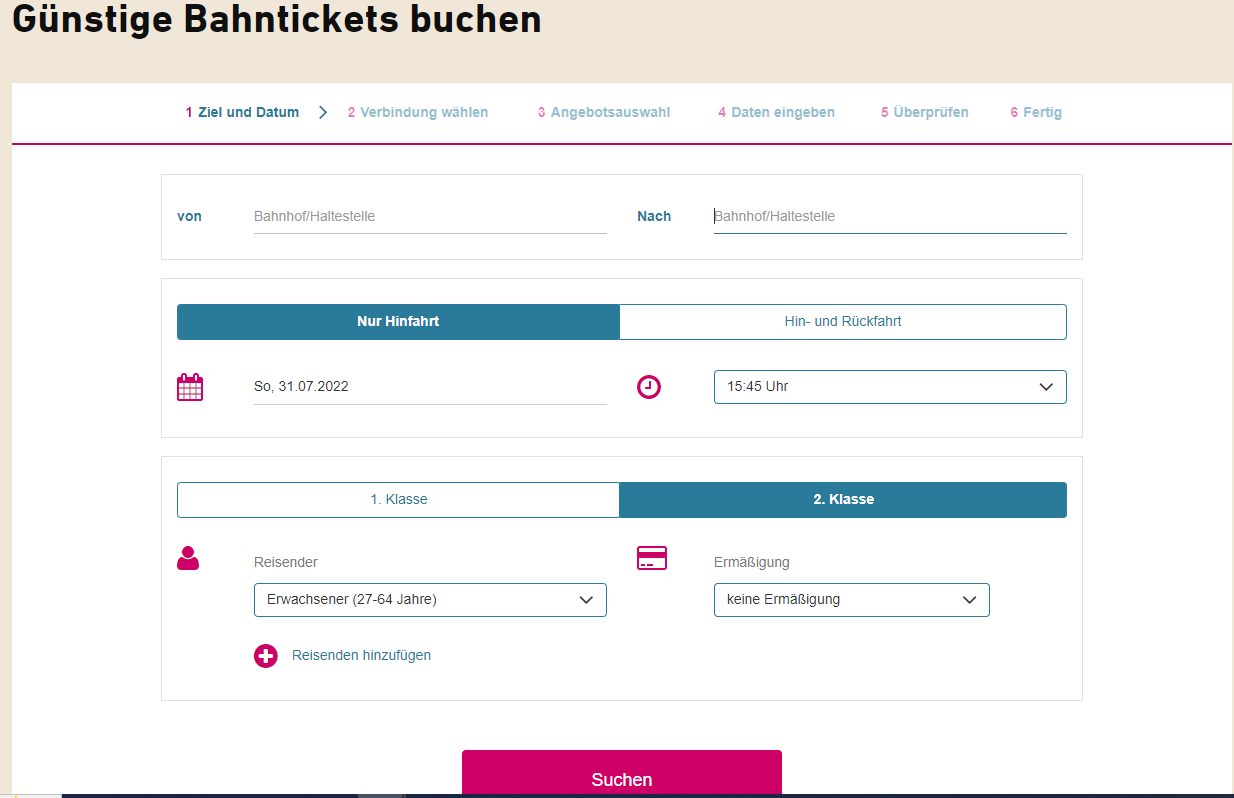
Task: Click the von Bahnhof/Haltestelle input field
Action: 430,216
